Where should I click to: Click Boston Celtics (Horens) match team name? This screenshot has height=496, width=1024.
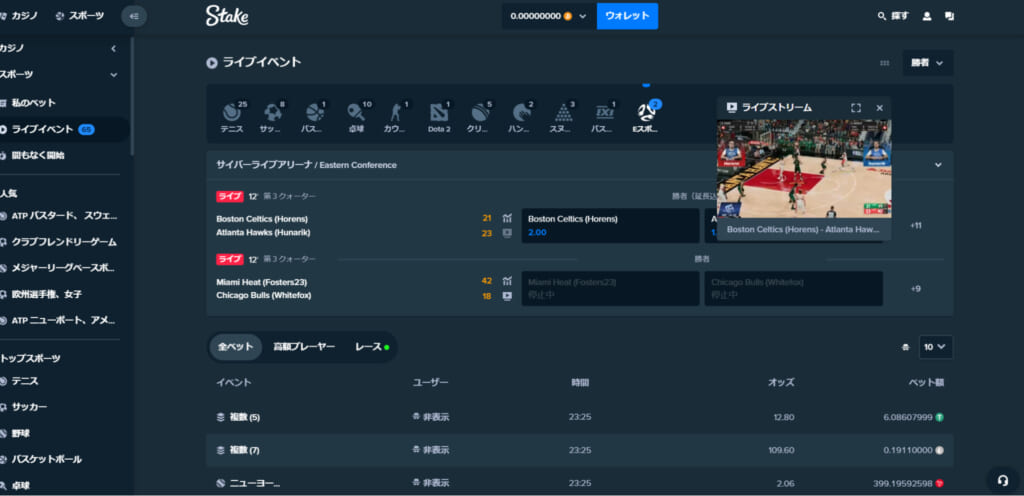click(x=262, y=219)
